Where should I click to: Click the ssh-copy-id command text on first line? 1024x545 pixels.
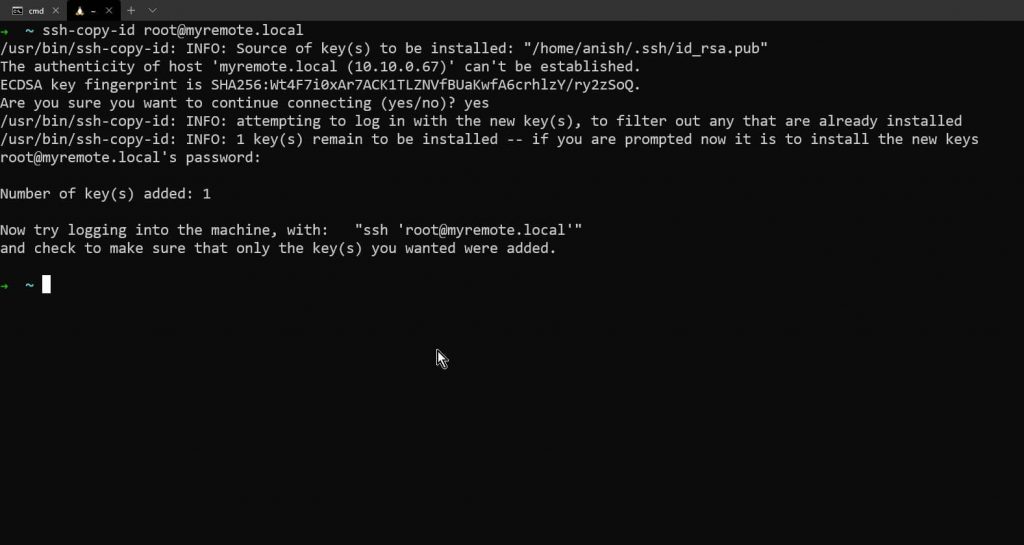pyautogui.click(x=173, y=31)
